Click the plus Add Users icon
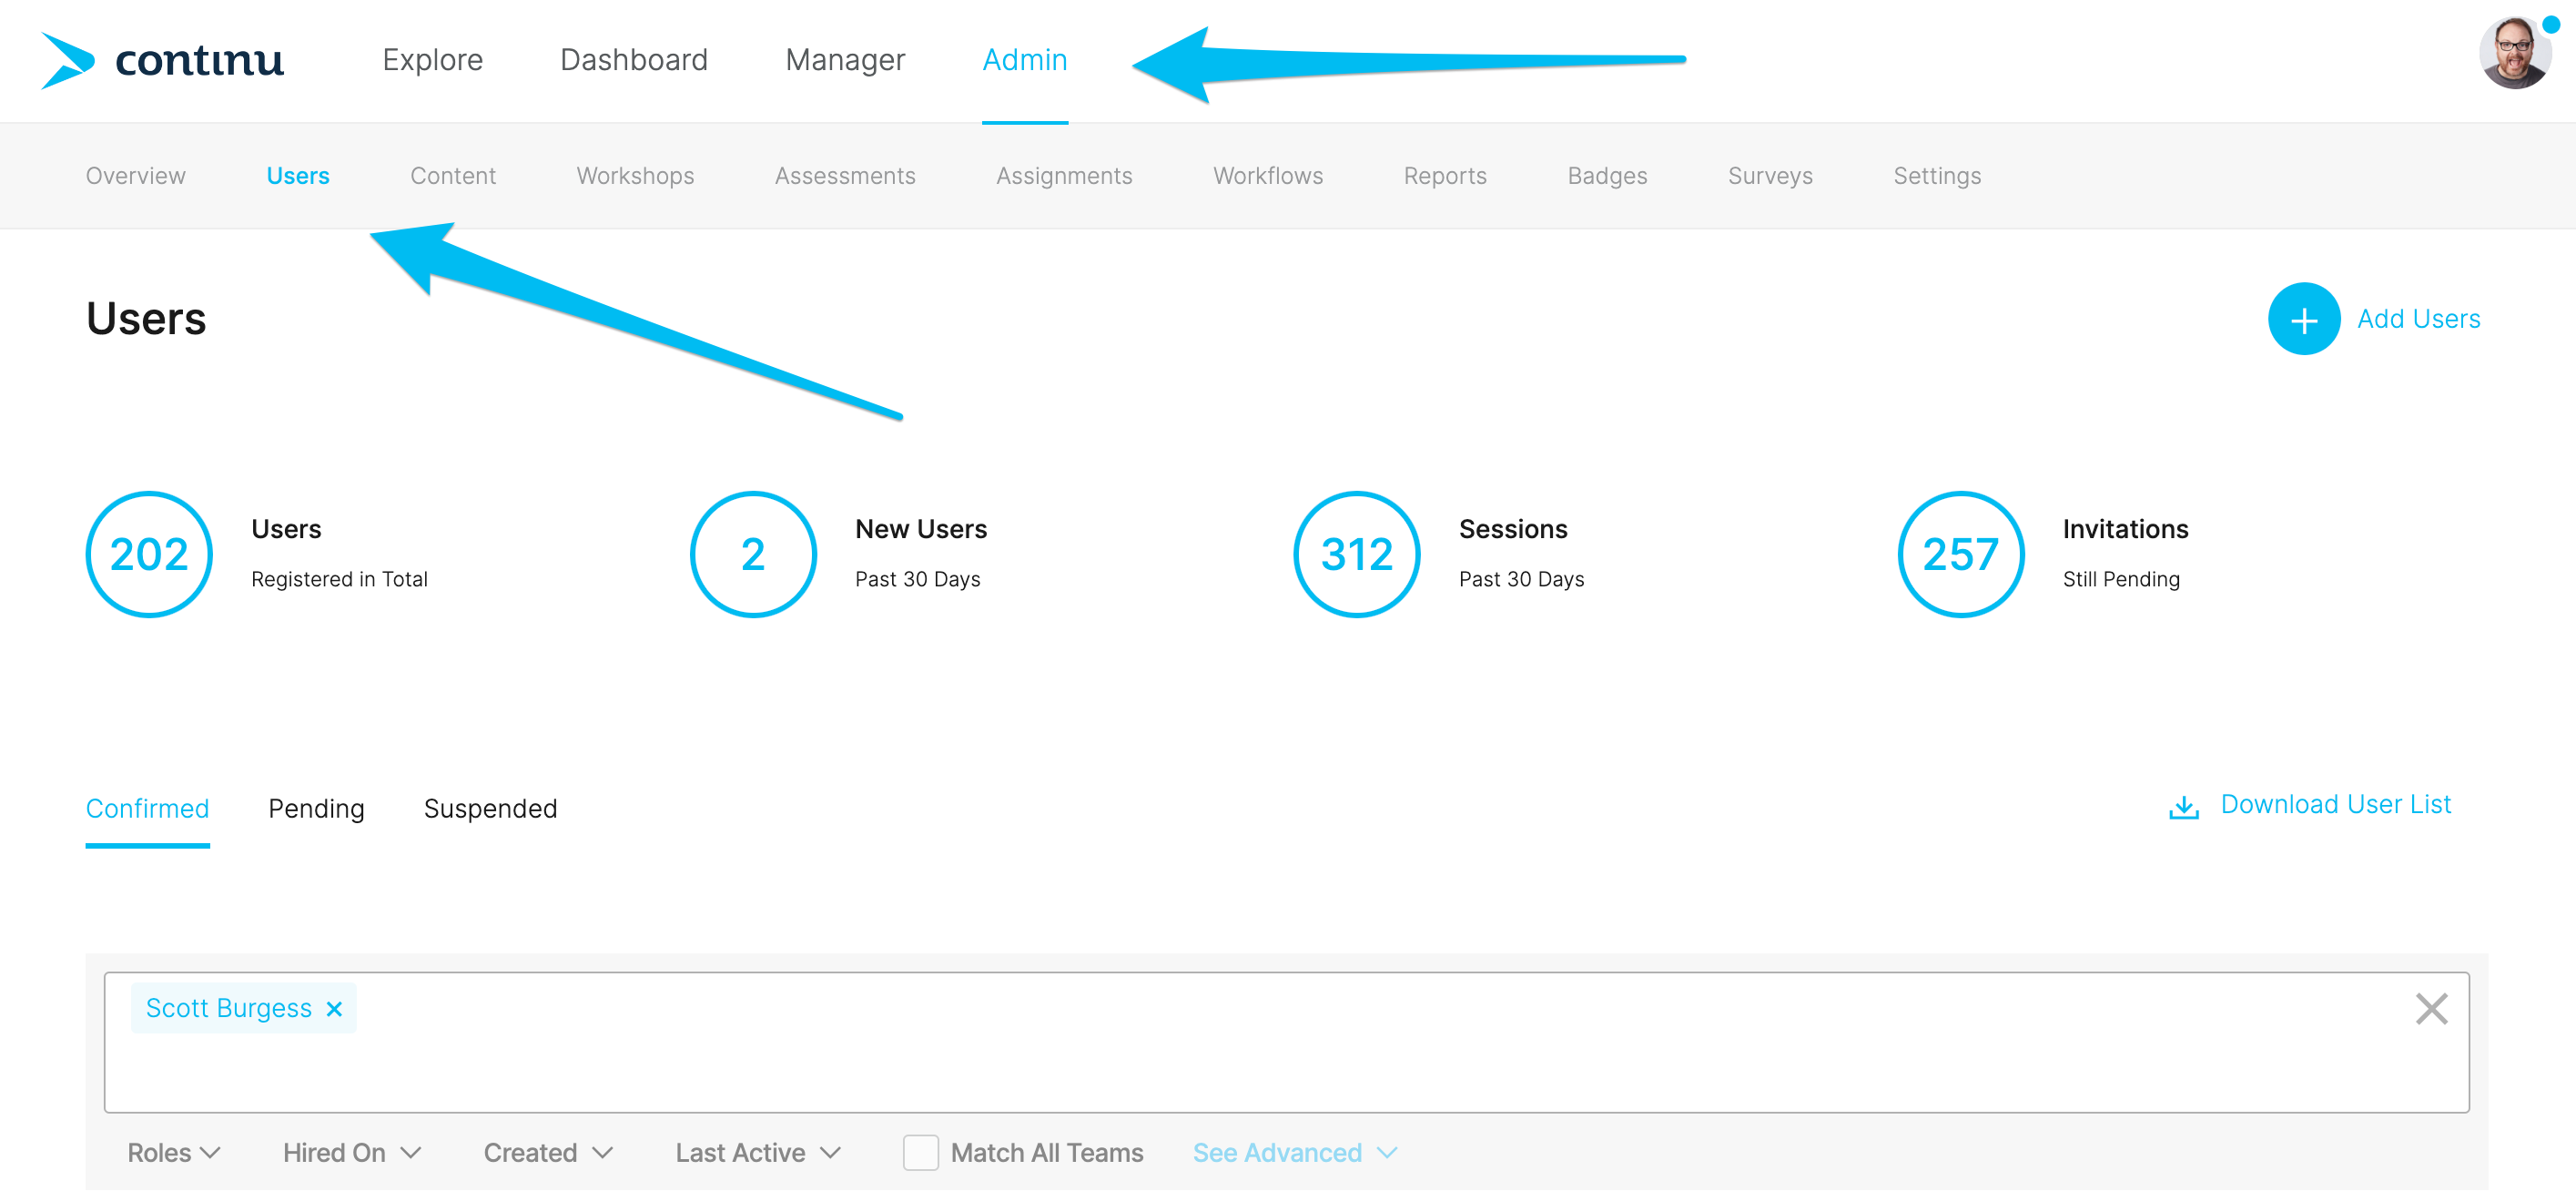The image size is (2576, 1191). click(x=2303, y=319)
